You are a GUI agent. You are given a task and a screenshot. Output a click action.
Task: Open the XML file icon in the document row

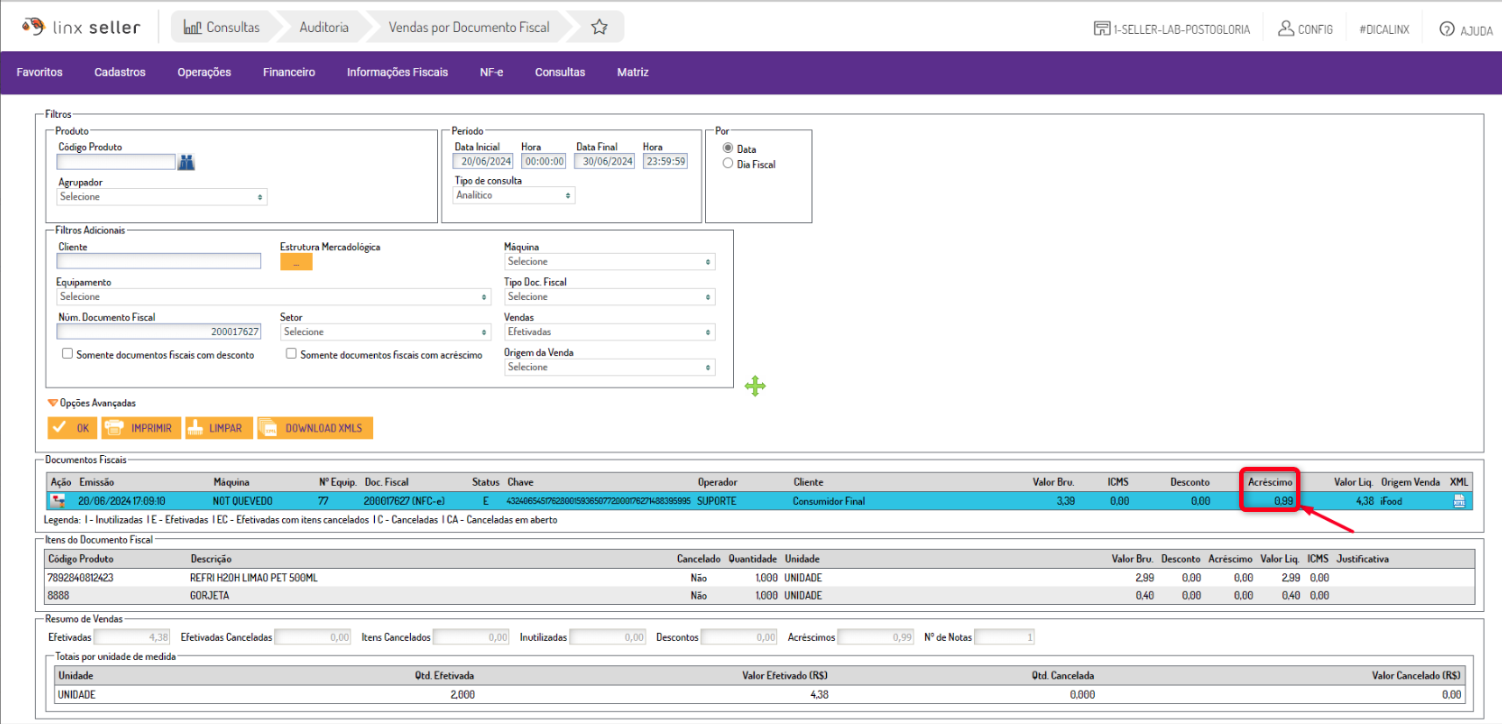point(1459,501)
